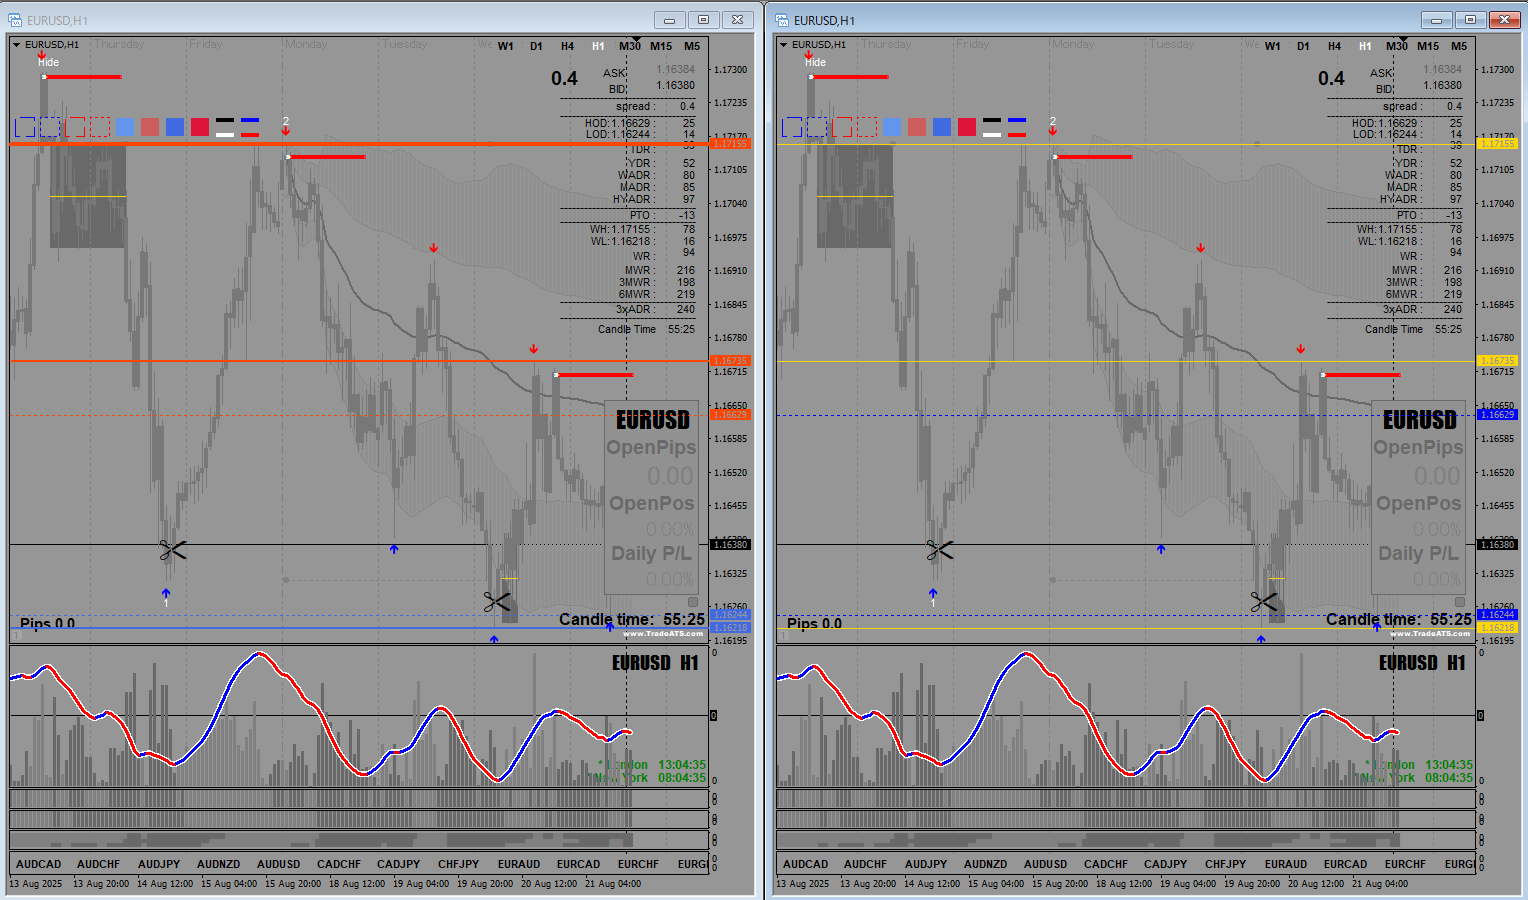Switch right chart to W1 timeframe
Screen dimensions: 1528x900
[1273, 46]
